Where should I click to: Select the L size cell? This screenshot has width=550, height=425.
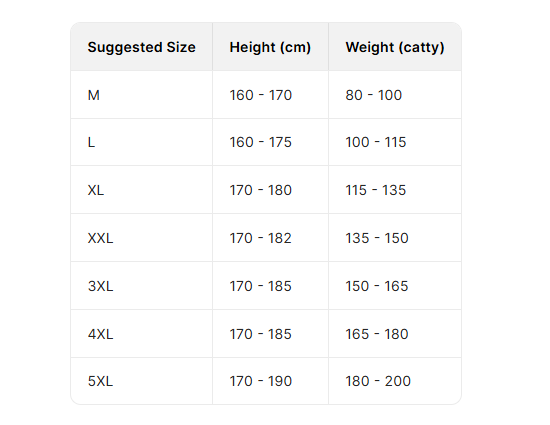141,142
